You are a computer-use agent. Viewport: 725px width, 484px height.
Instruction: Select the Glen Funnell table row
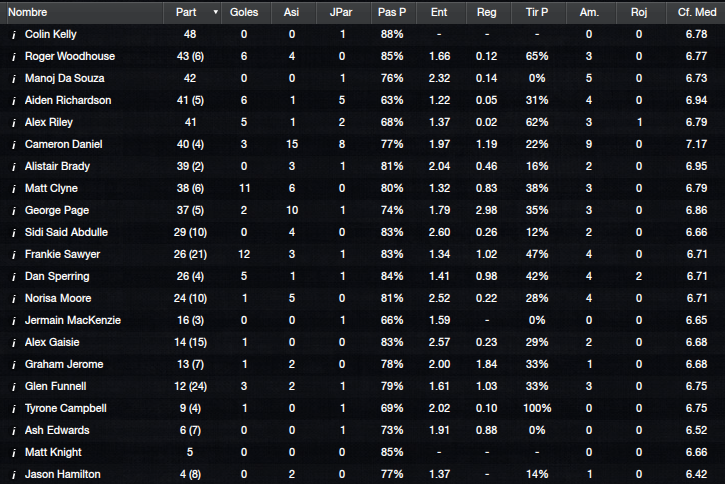coord(362,386)
